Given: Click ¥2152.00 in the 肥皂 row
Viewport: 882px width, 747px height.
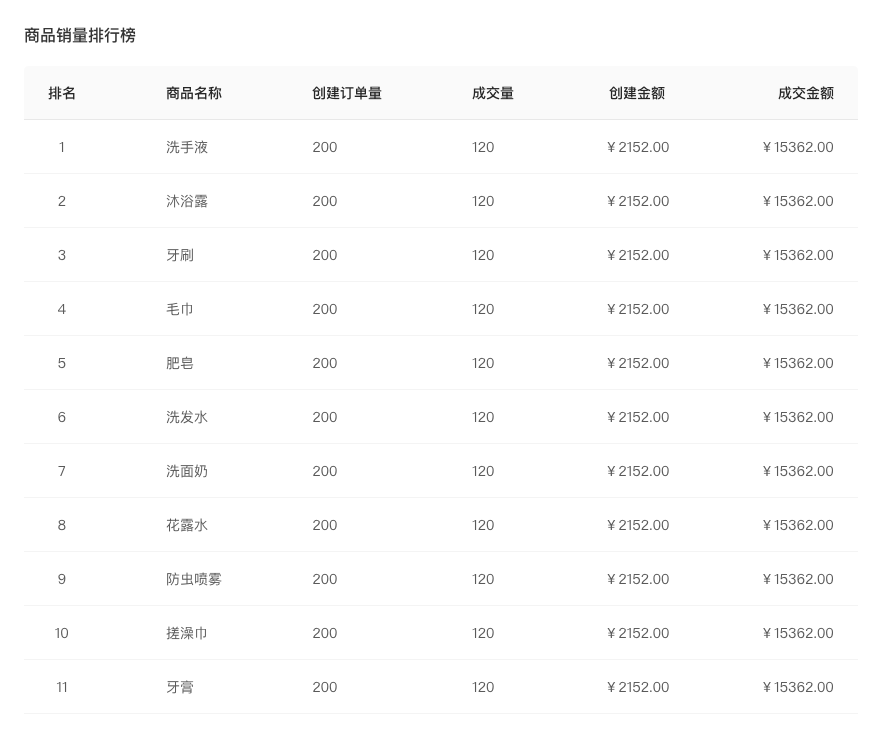Looking at the screenshot, I should click(x=638, y=363).
